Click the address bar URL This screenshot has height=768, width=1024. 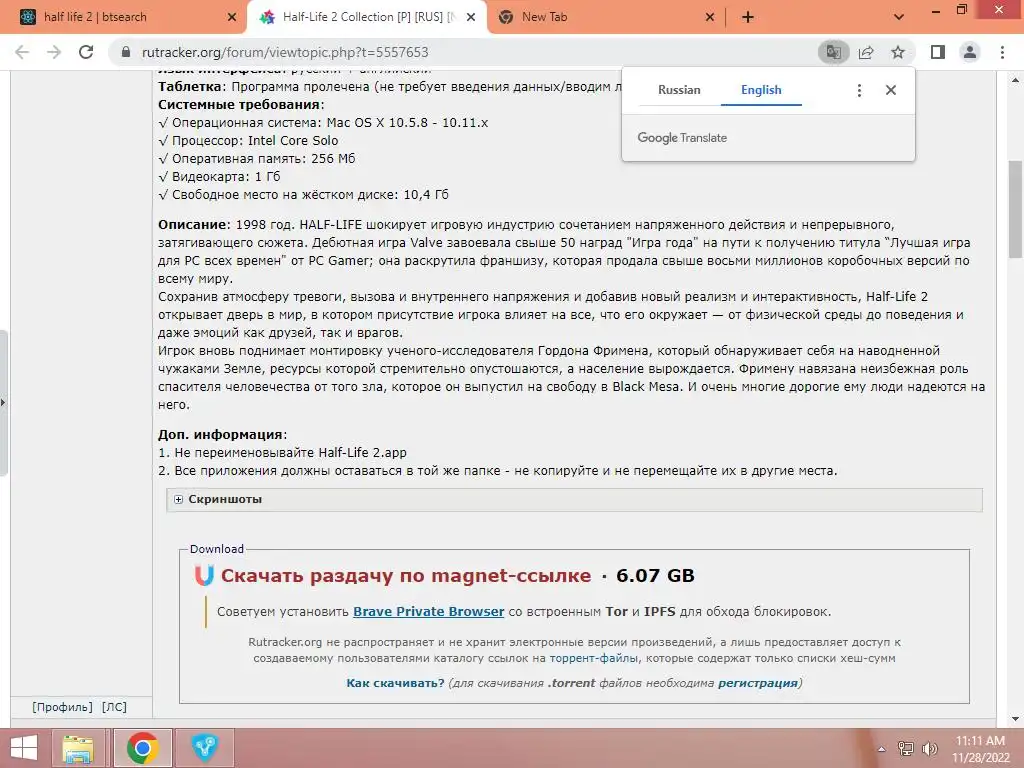pos(285,52)
